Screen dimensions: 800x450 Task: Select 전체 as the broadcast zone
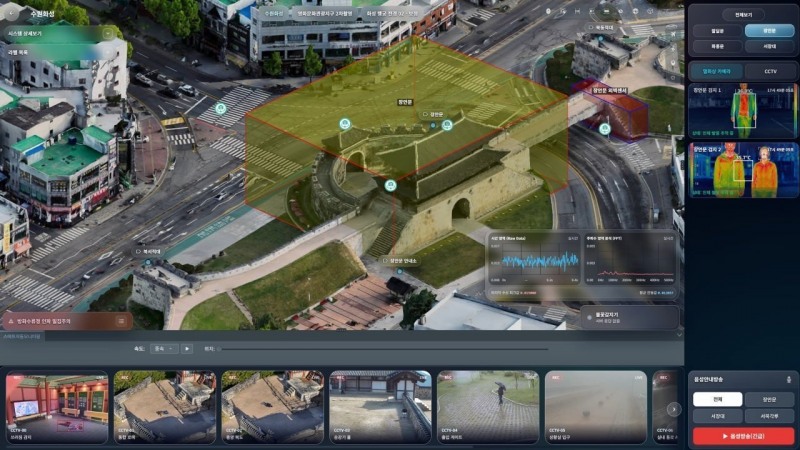point(717,399)
